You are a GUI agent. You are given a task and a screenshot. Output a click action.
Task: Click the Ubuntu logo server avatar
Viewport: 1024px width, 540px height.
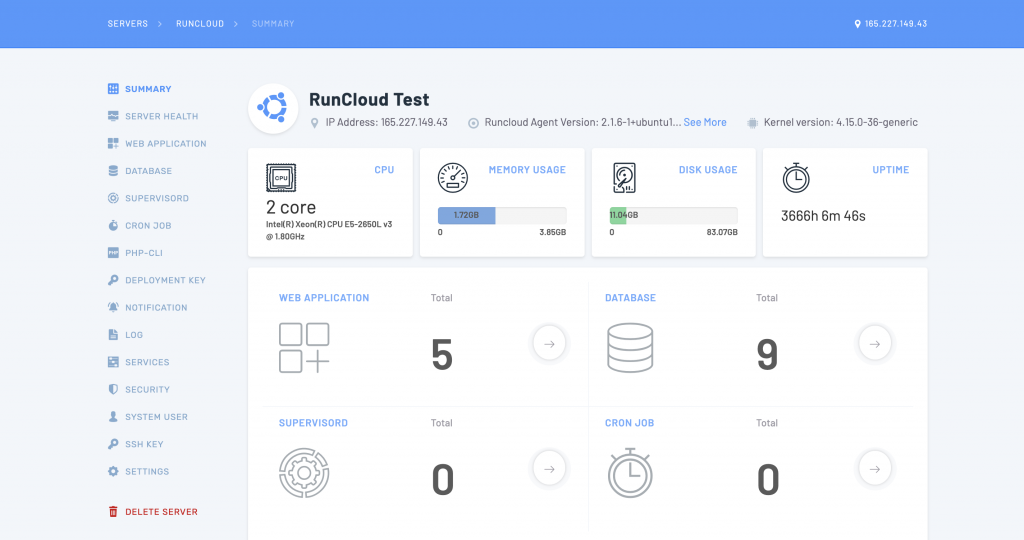[x=273, y=108]
